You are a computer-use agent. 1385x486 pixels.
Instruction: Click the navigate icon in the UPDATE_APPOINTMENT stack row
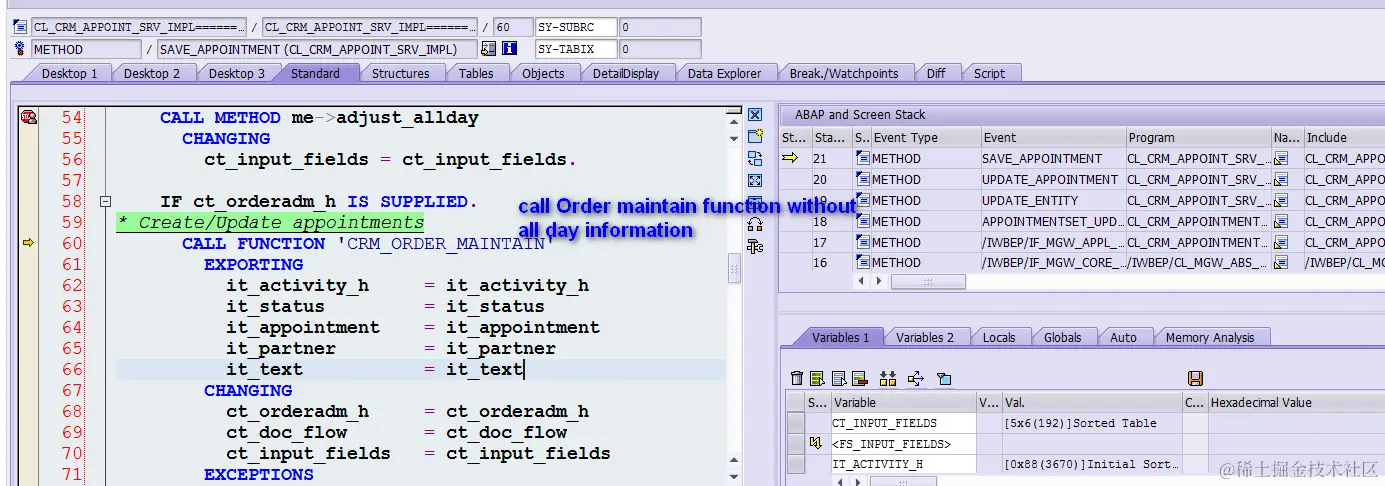click(x=1281, y=179)
